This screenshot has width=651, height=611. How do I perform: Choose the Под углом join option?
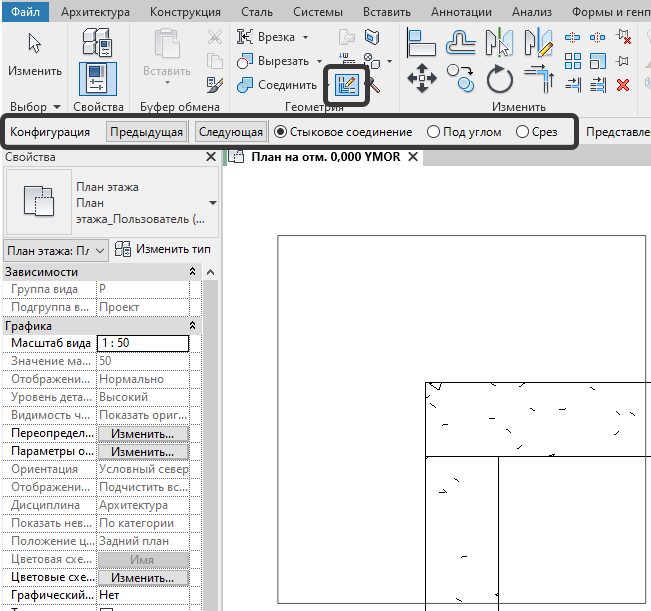[433, 132]
